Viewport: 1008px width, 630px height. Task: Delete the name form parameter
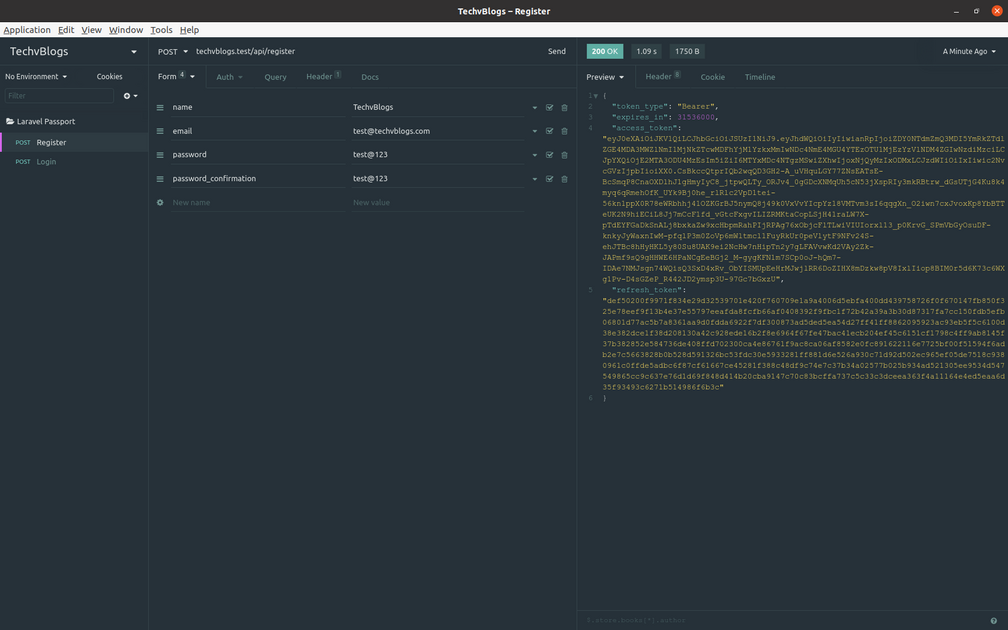[x=564, y=107]
